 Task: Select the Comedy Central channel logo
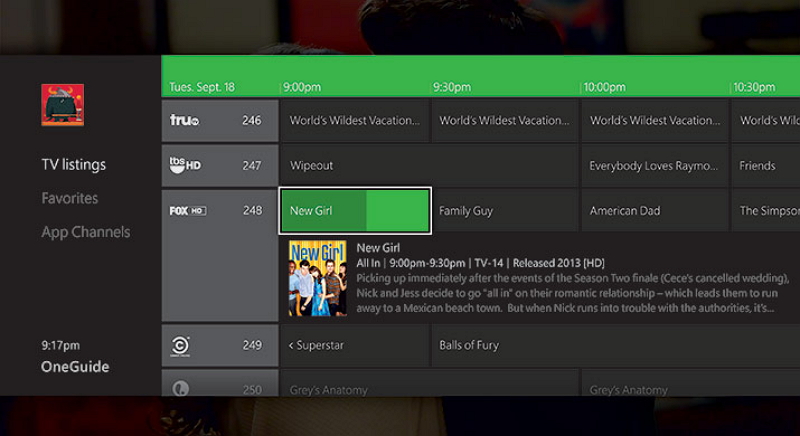pyautogui.click(x=180, y=346)
